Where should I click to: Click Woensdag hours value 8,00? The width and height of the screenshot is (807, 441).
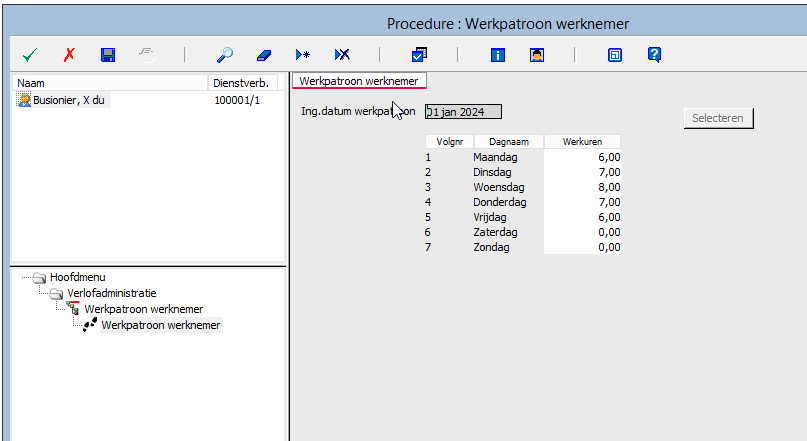[609, 187]
